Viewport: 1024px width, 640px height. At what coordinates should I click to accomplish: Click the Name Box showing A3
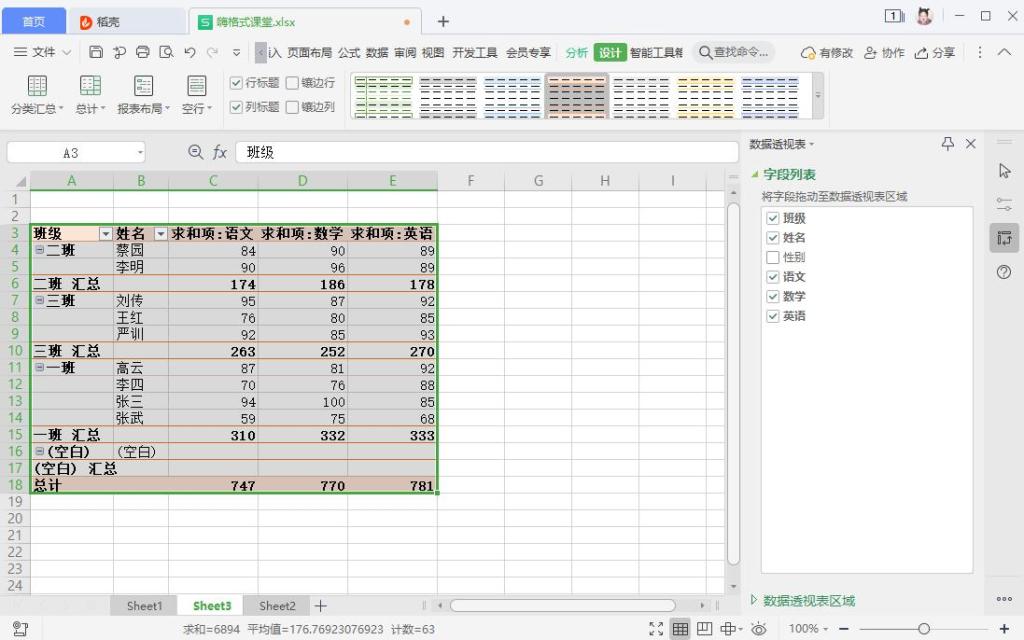68,151
